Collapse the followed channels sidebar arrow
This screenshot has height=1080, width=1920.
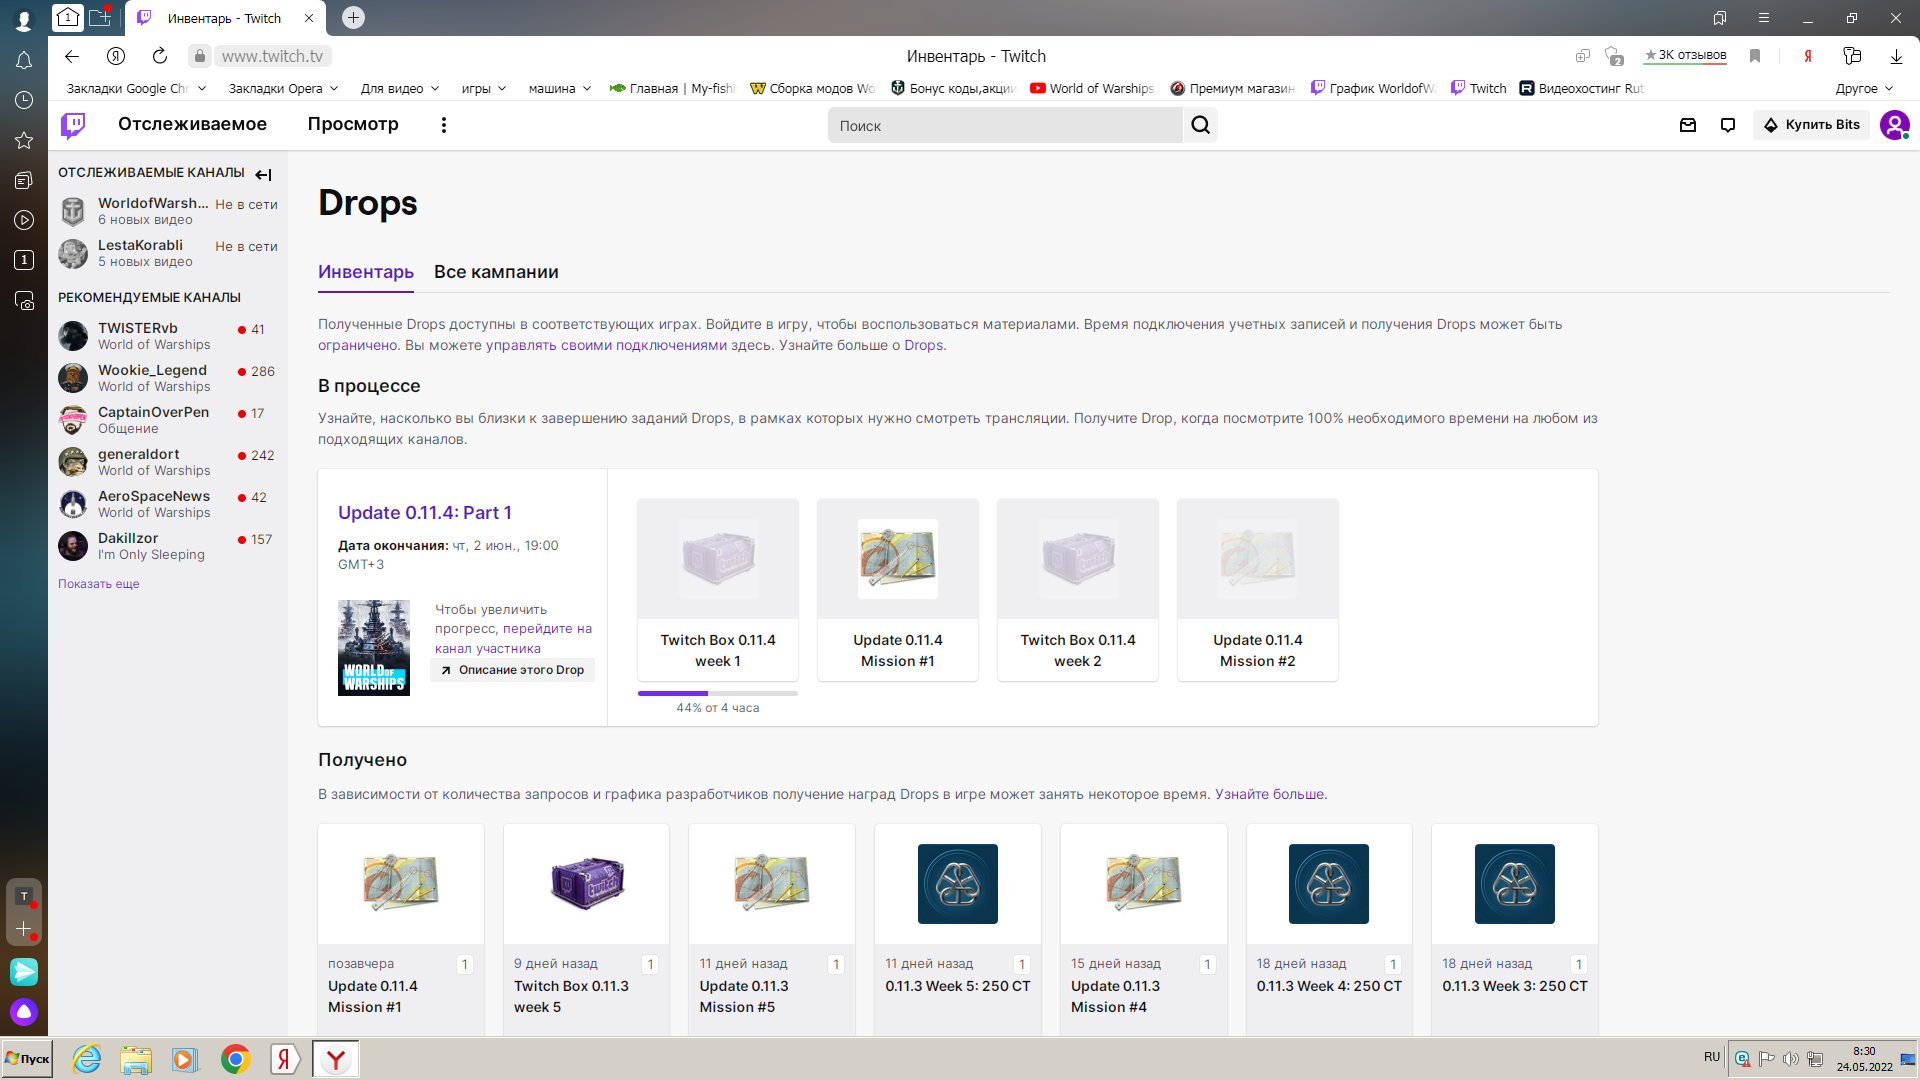[264, 174]
